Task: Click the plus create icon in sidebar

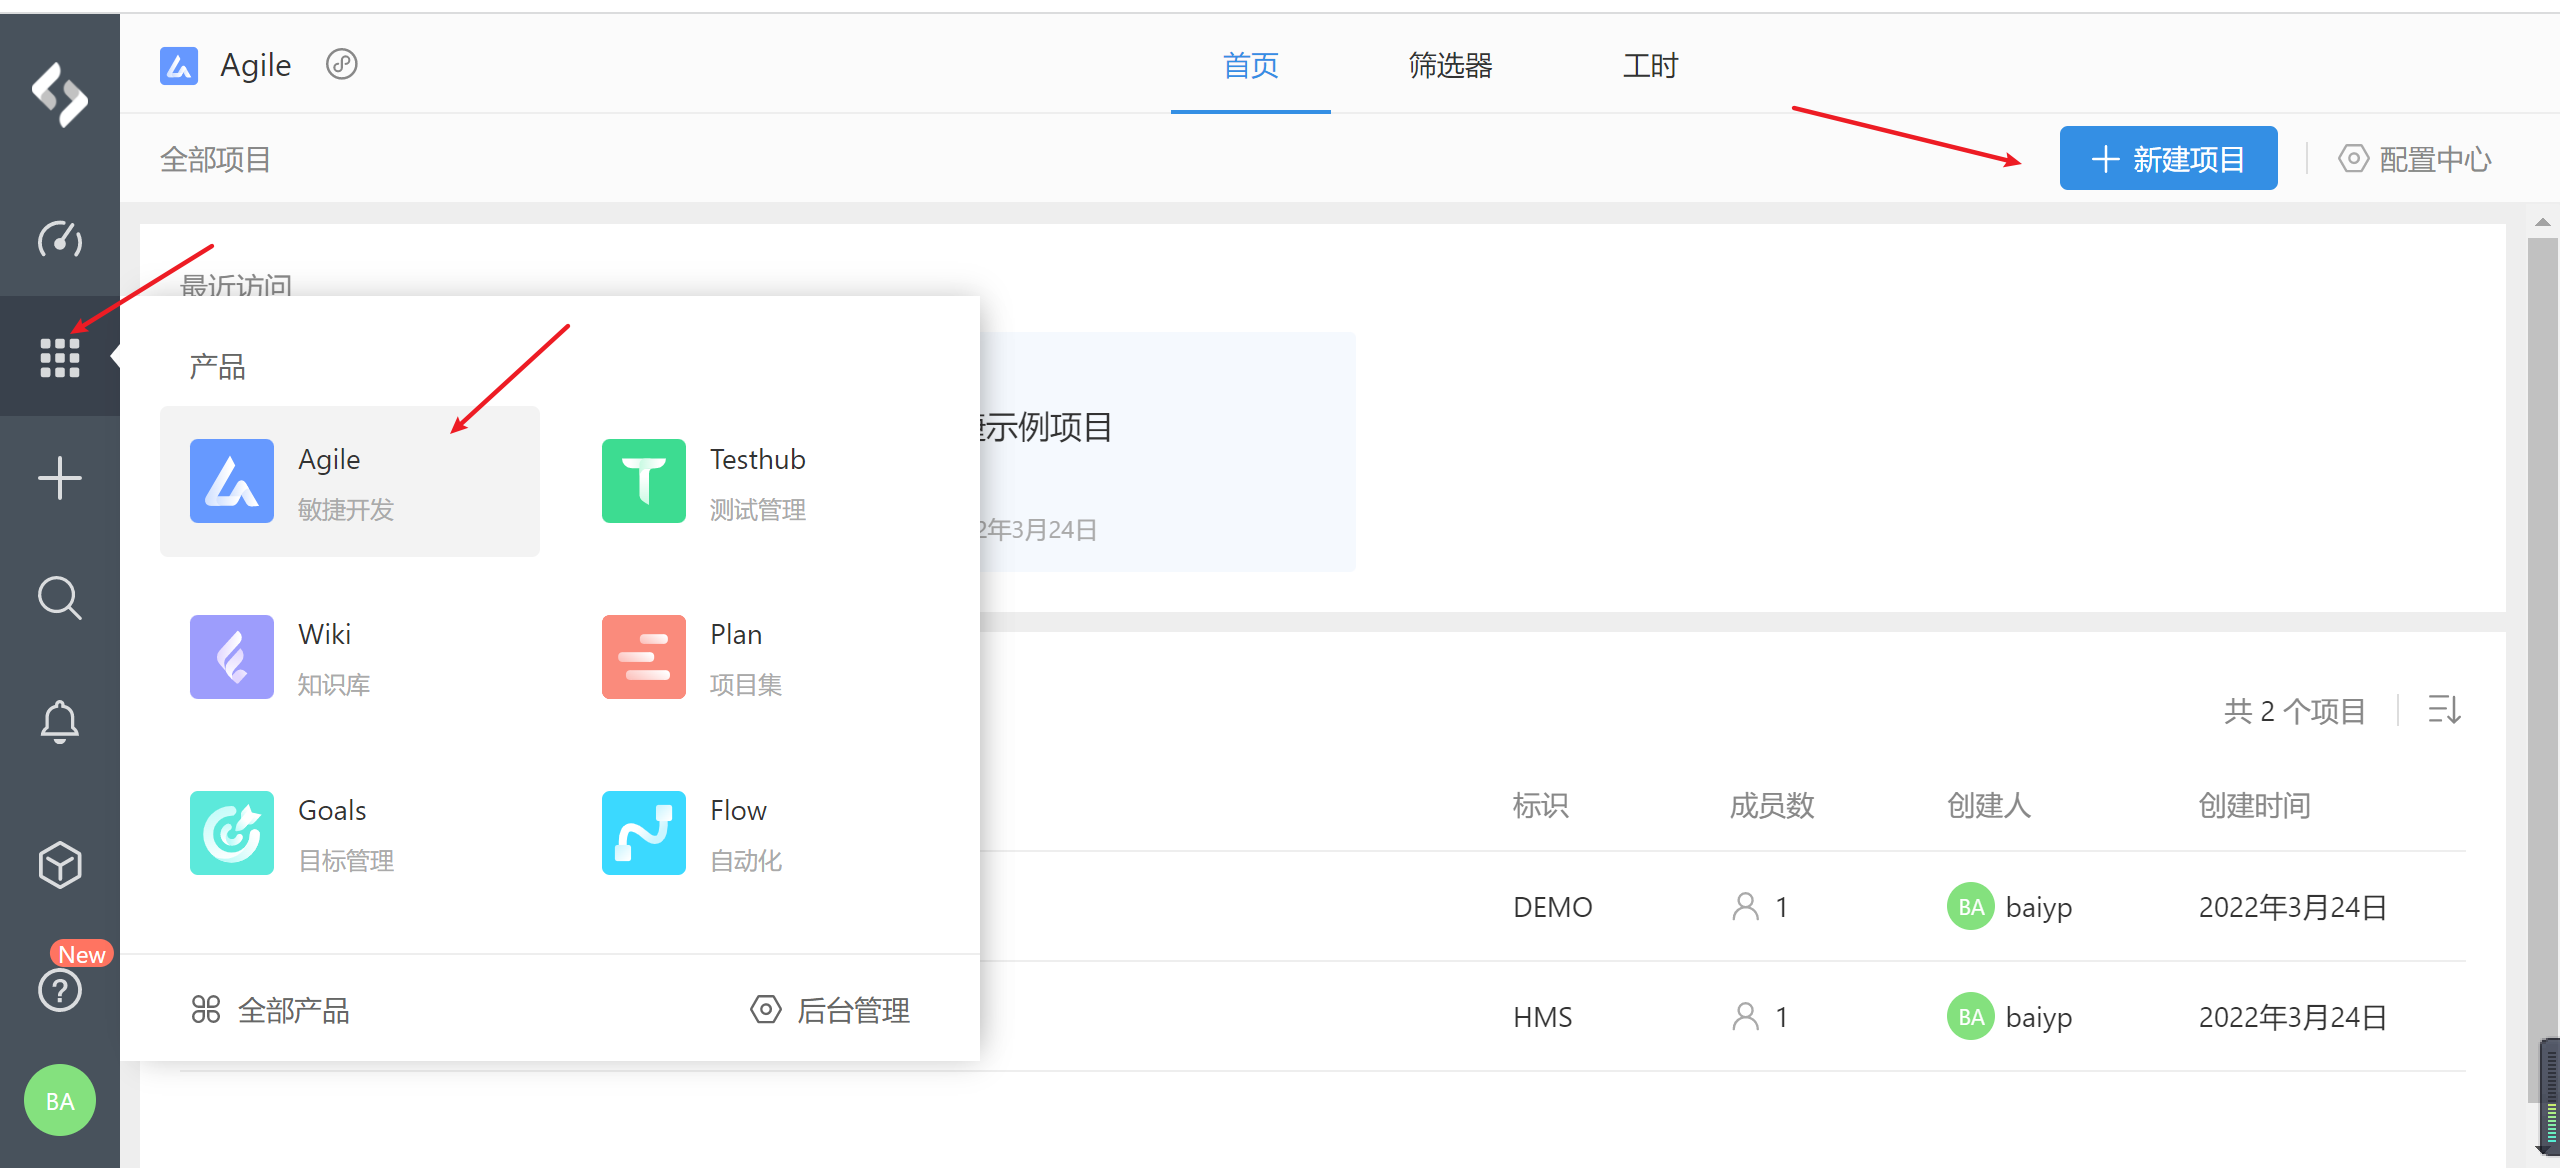Action: pyautogui.click(x=59, y=478)
